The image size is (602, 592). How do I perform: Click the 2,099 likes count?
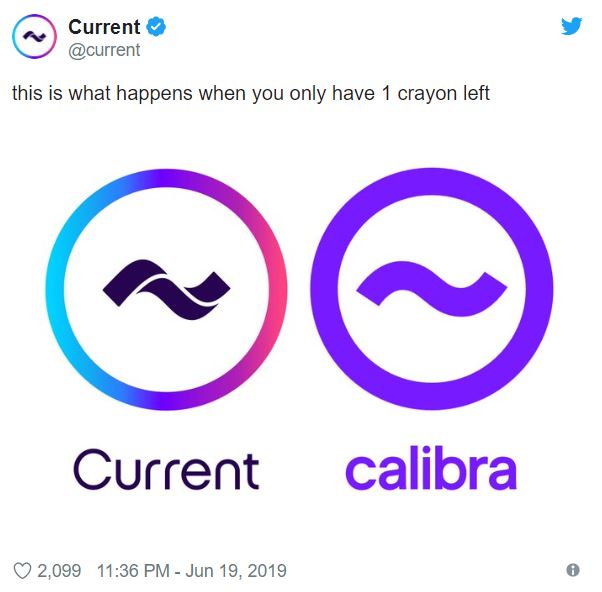point(59,571)
